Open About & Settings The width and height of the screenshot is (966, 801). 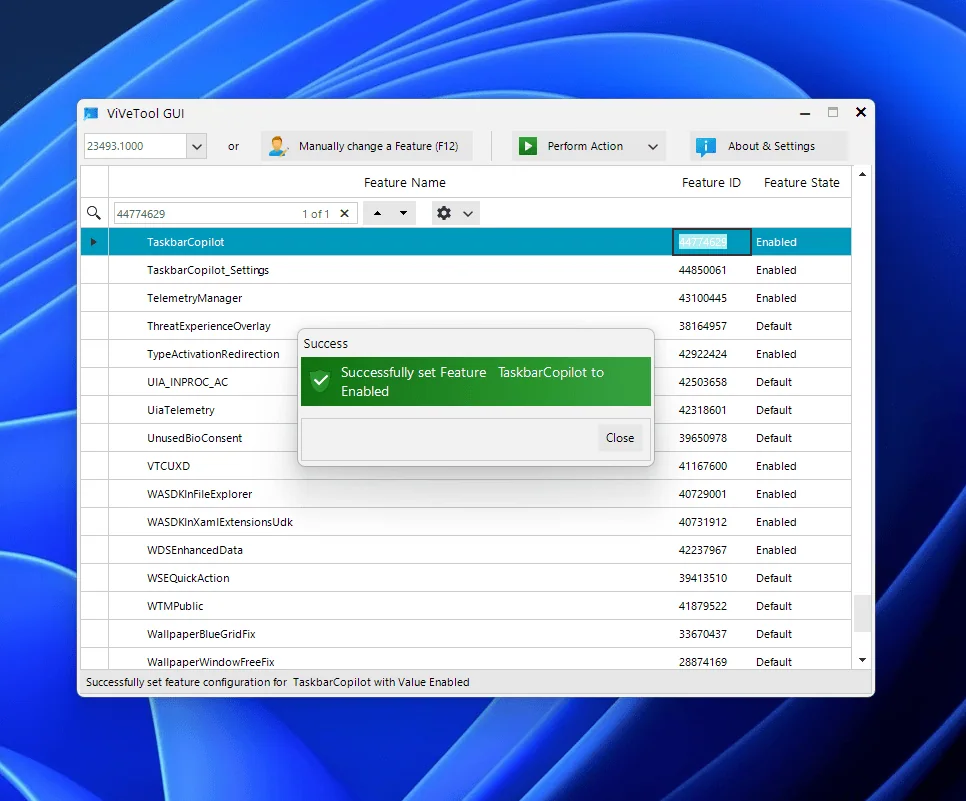[769, 146]
